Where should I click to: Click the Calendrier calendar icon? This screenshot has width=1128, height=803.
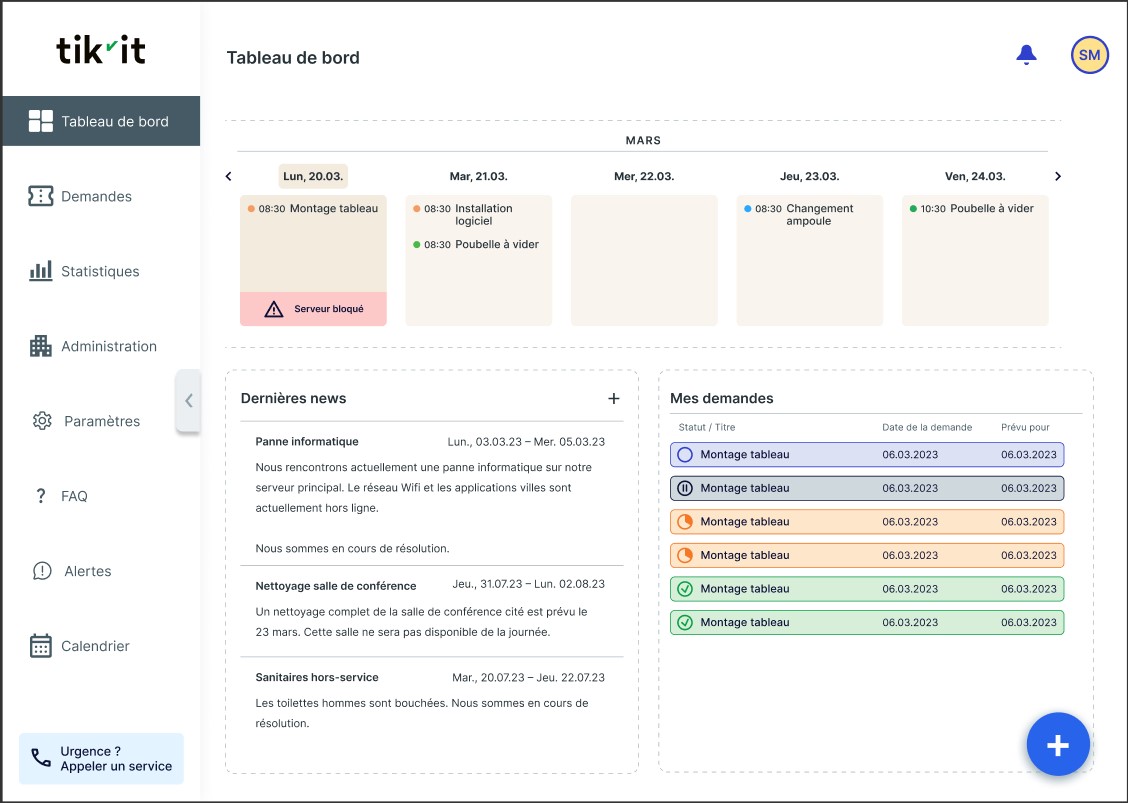(x=41, y=646)
